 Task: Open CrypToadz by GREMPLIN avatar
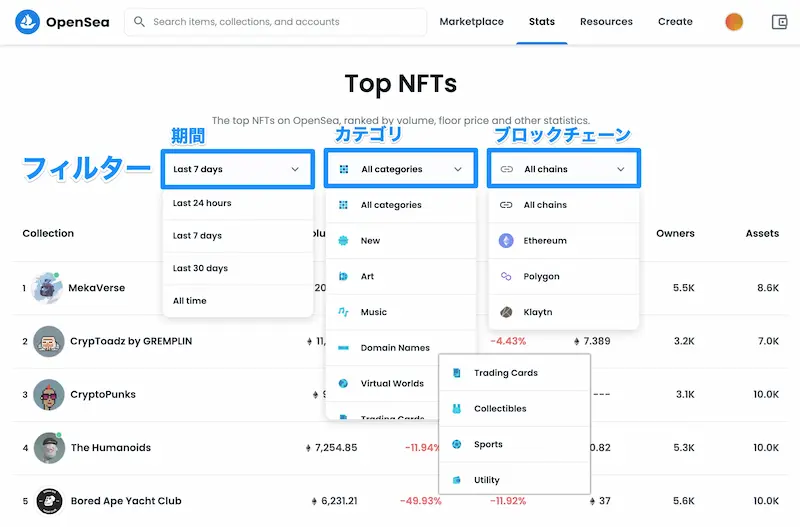coord(49,341)
